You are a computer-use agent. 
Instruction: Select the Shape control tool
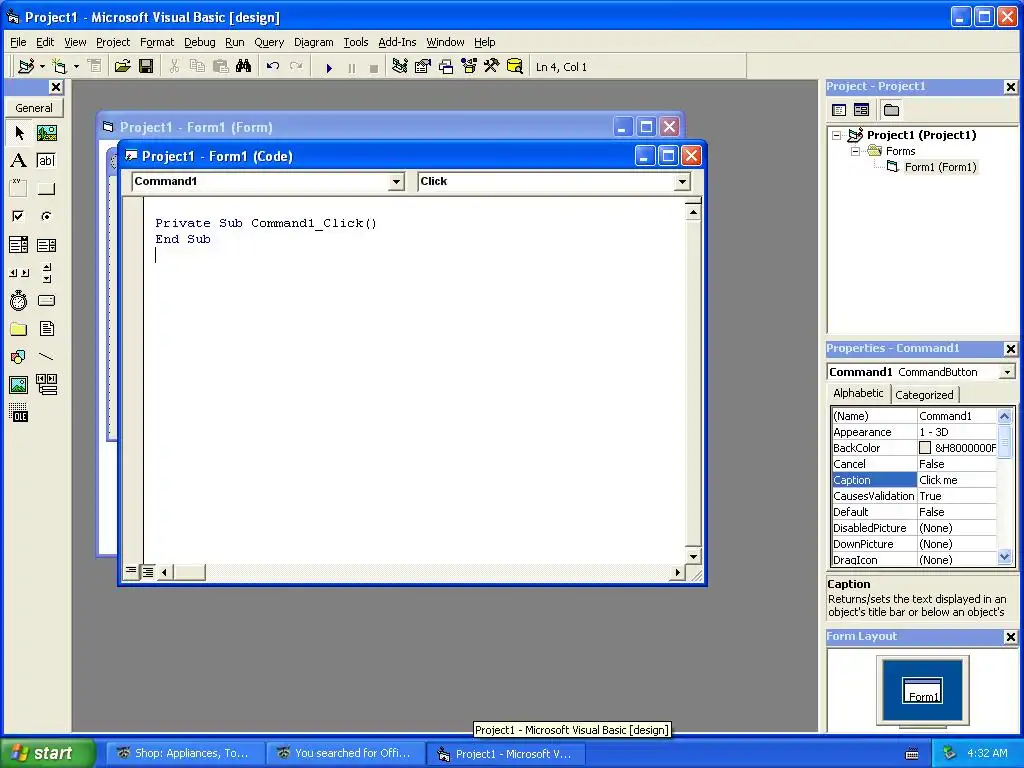(19, 357)
